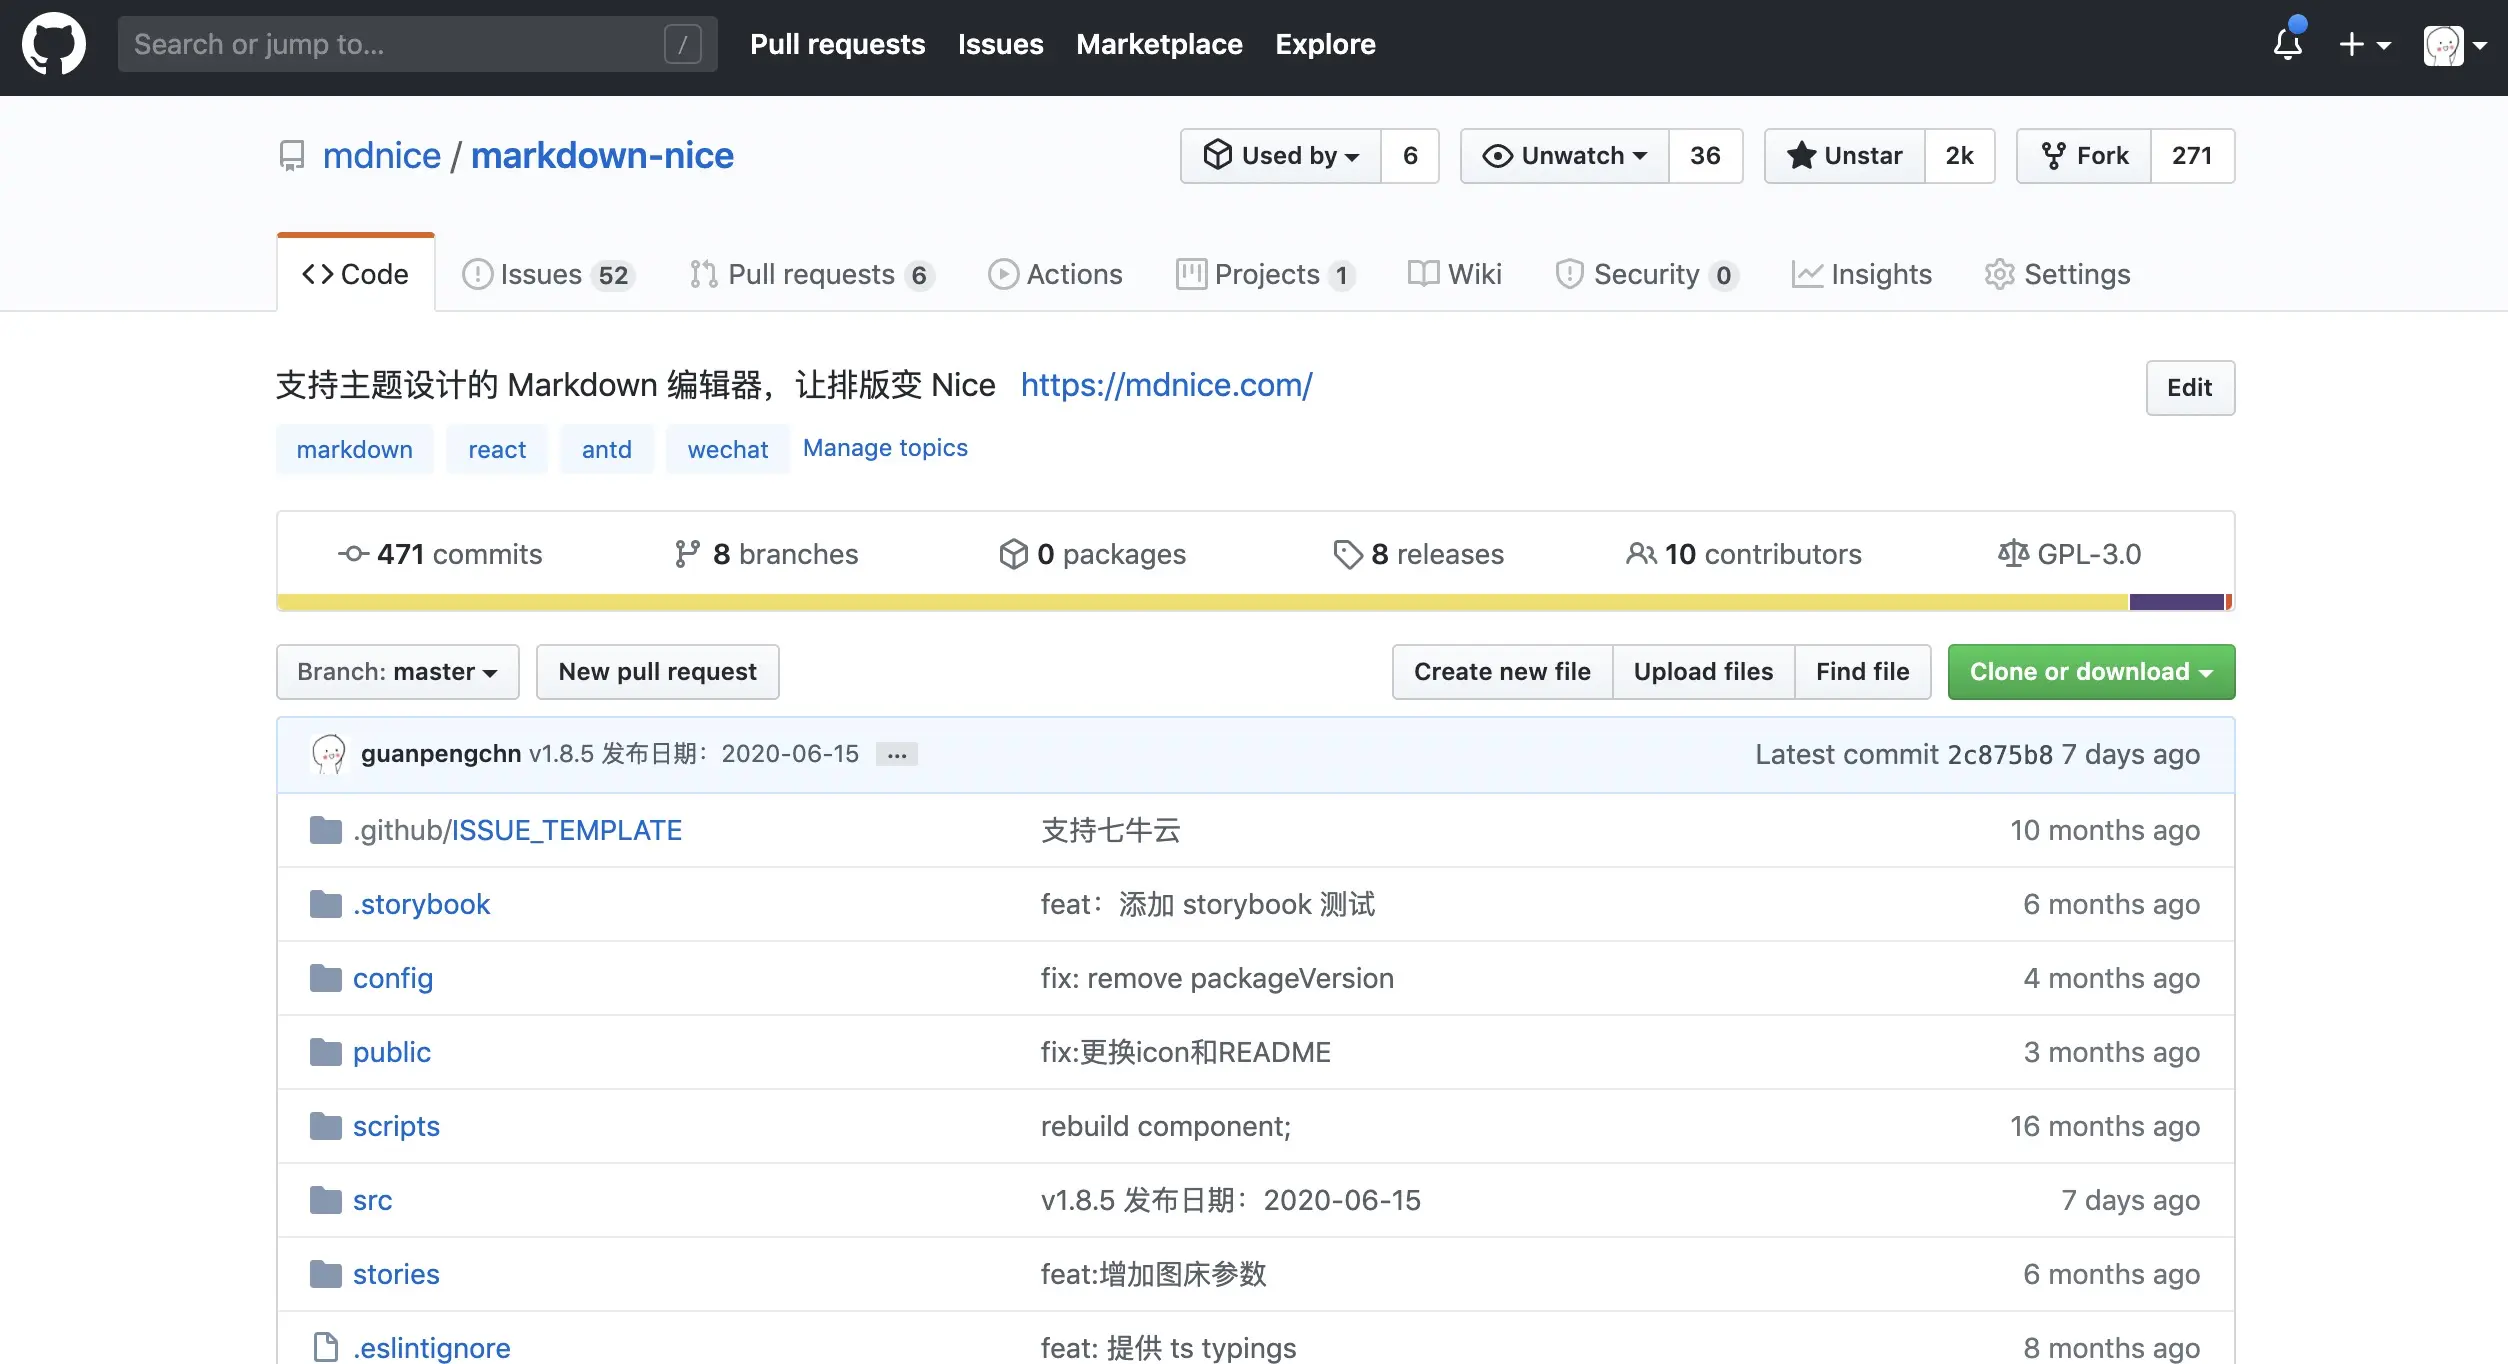Expand the Clone or download menu
Viewport: 2508px width, 1364px height.
[2090, 672]
